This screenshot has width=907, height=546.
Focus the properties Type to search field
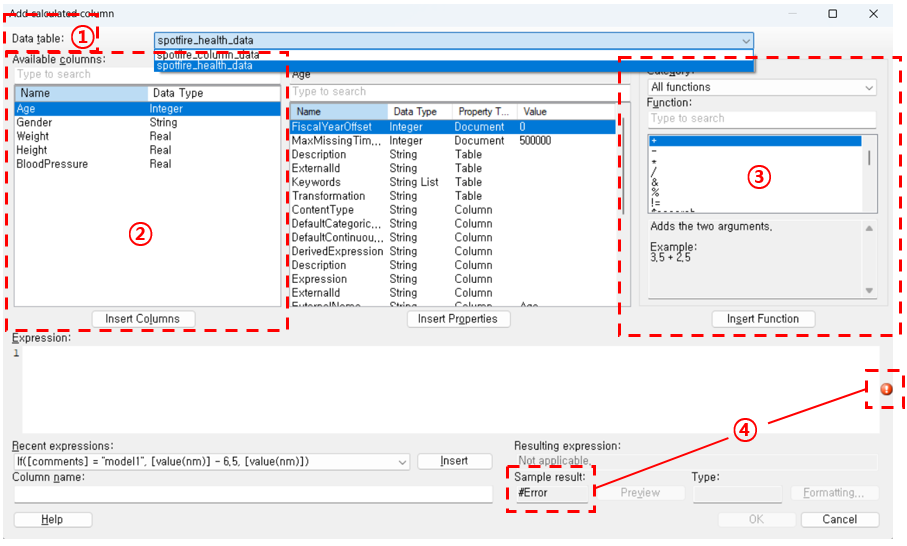click(460, 91)
